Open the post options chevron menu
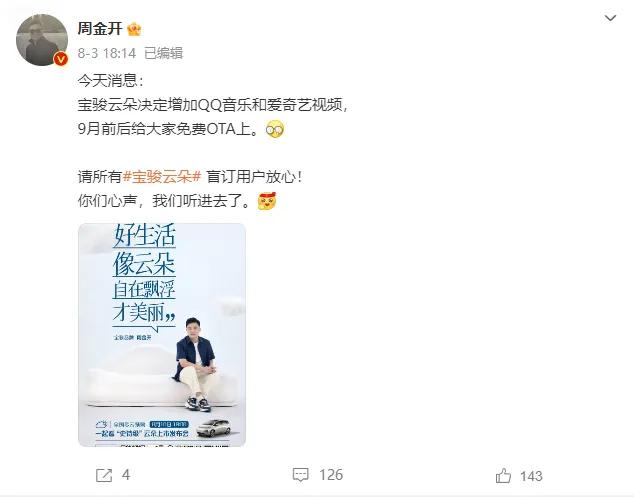This screenshot has width=634, height=497. (610, 18)
